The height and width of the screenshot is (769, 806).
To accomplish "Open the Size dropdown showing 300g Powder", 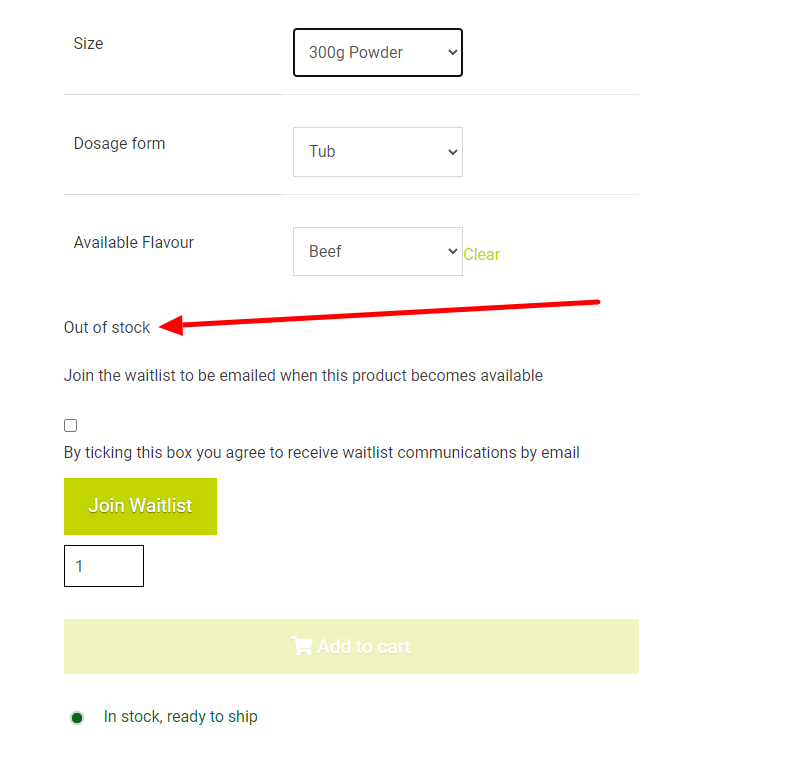I will [378, 52].
